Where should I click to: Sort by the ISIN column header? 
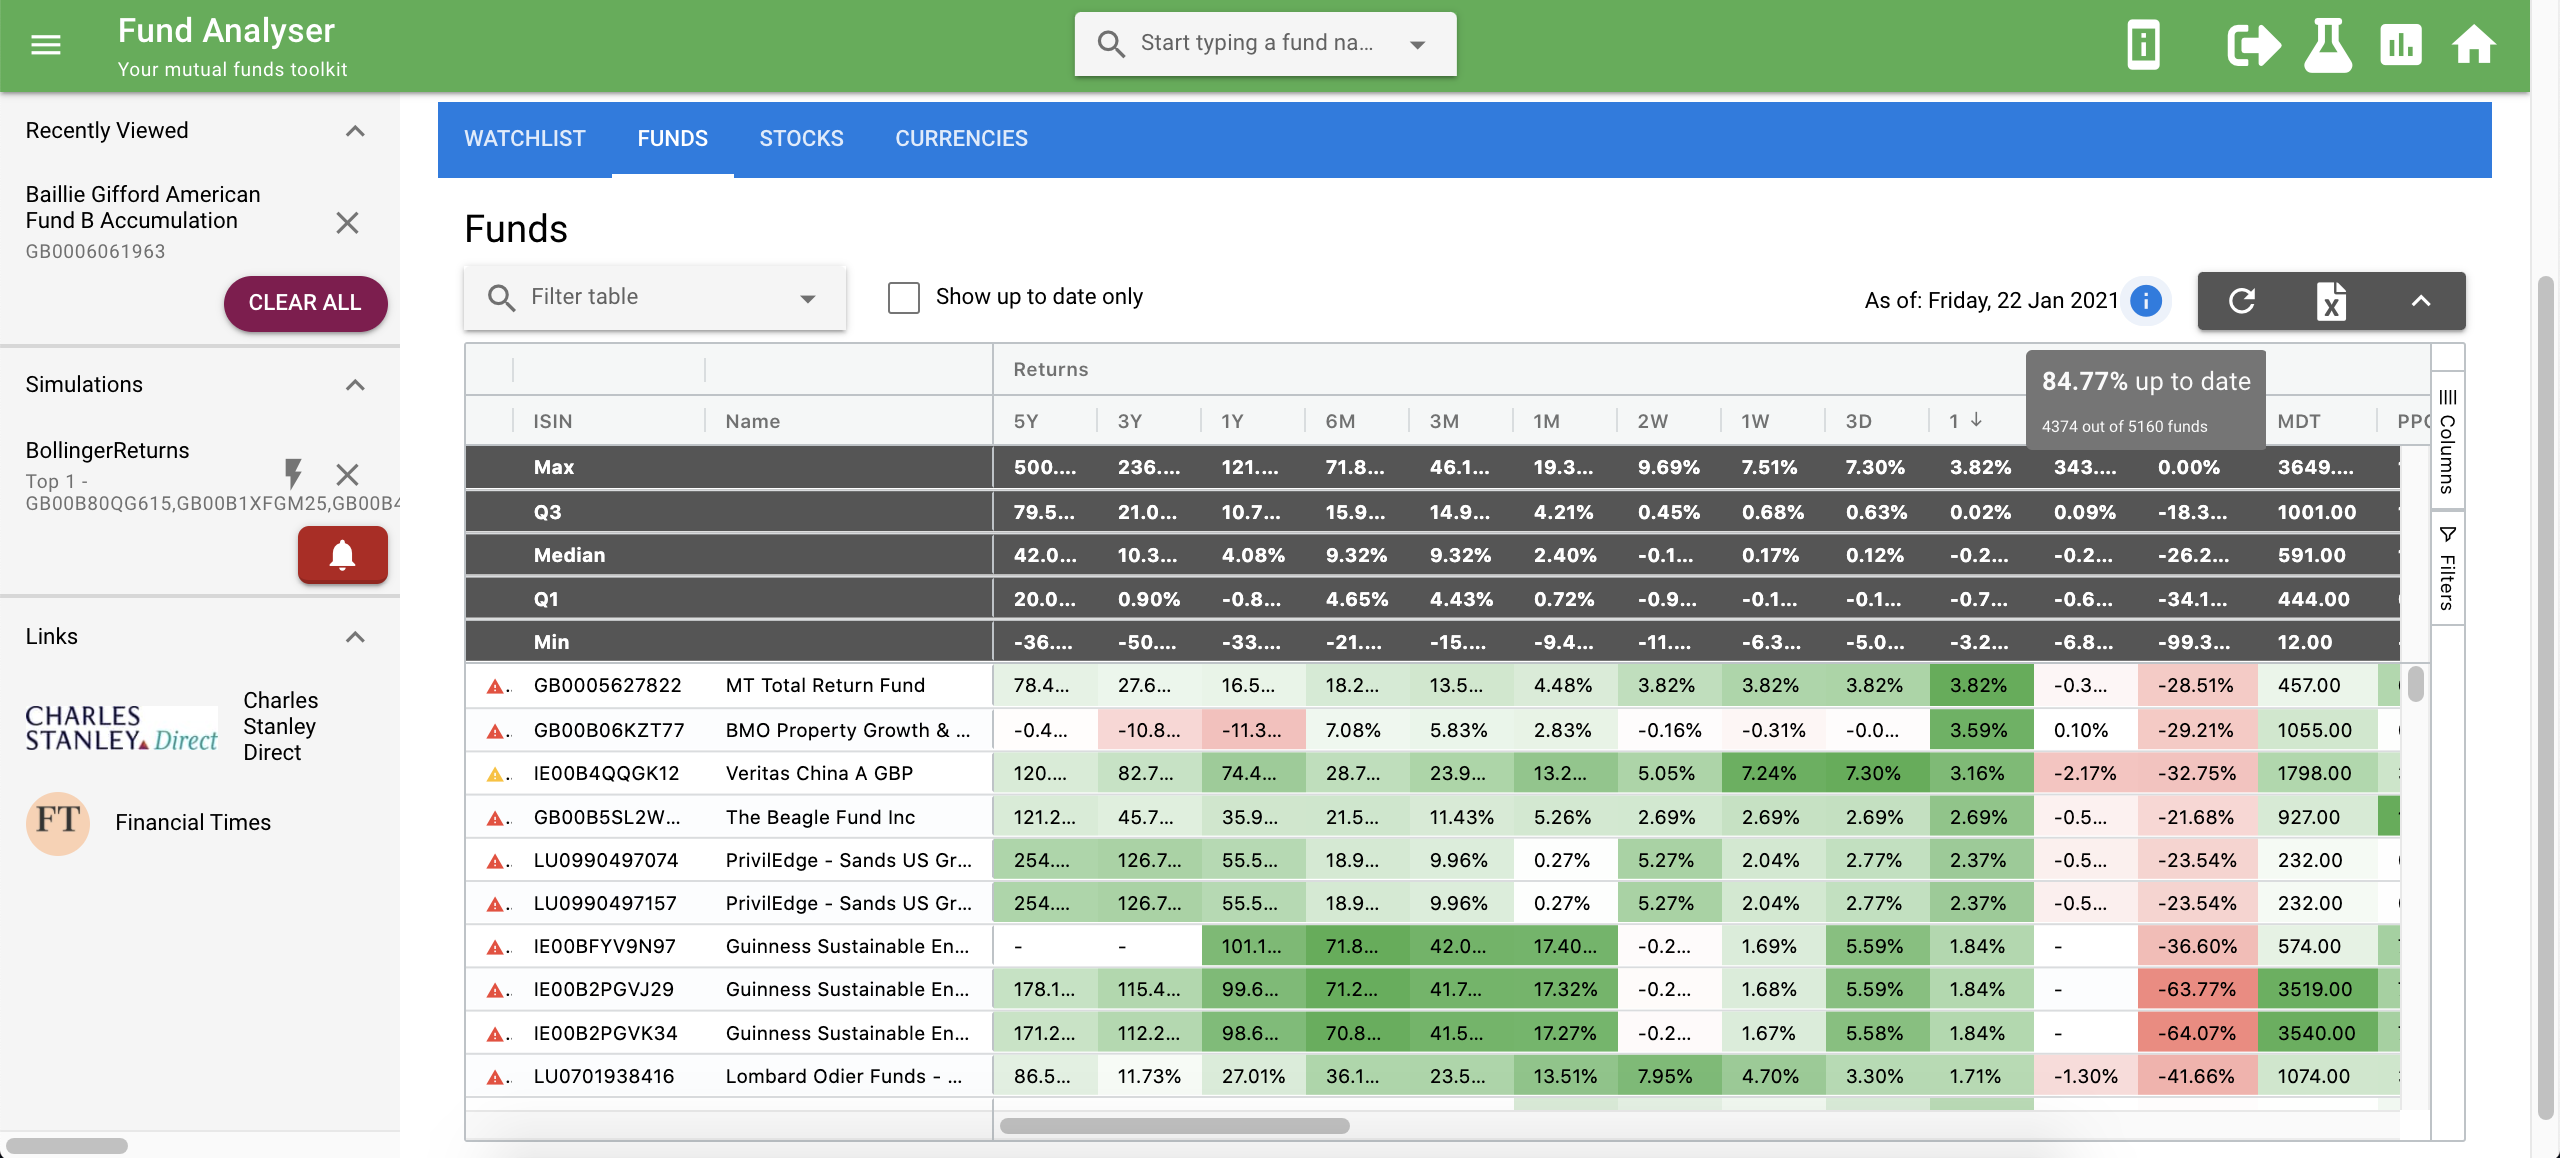[x=553, y=421]
